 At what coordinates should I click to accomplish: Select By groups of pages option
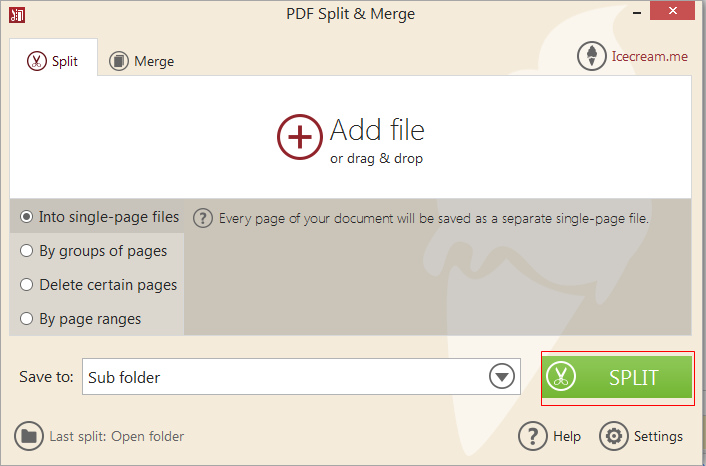pos(94,251)
